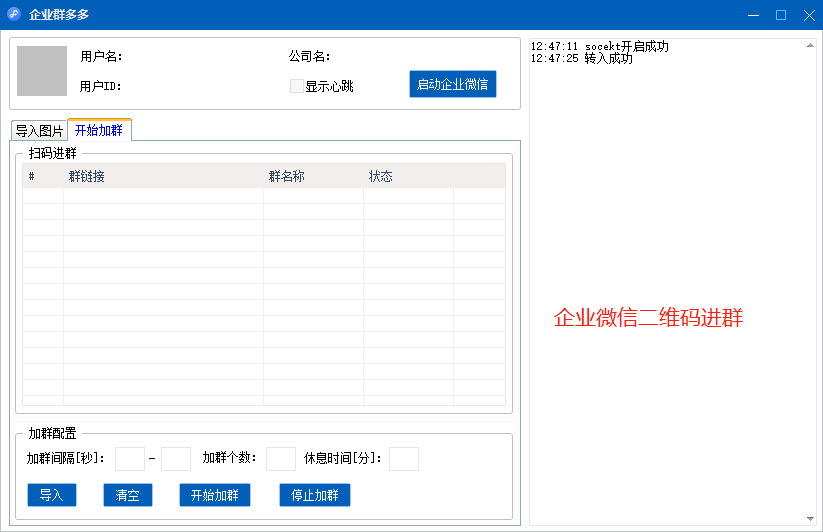Click the 群链接 column header
This screenshot has width=823, height=532.
click(x=162, y=177)
